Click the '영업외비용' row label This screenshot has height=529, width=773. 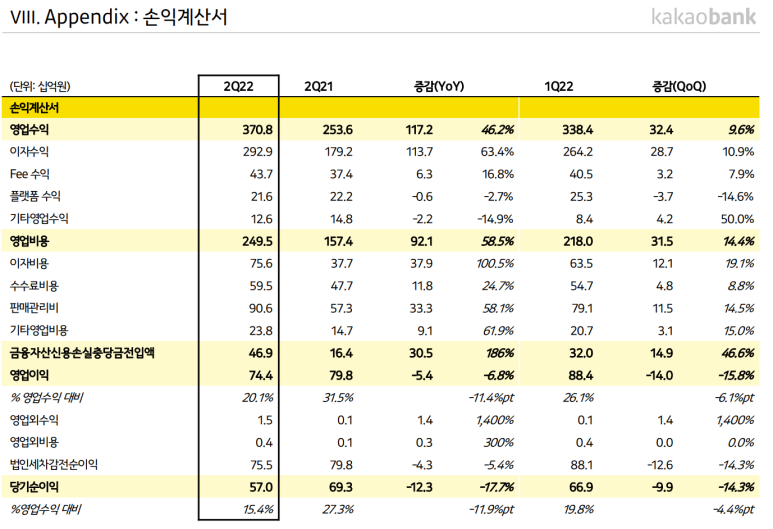click(34, 442)
